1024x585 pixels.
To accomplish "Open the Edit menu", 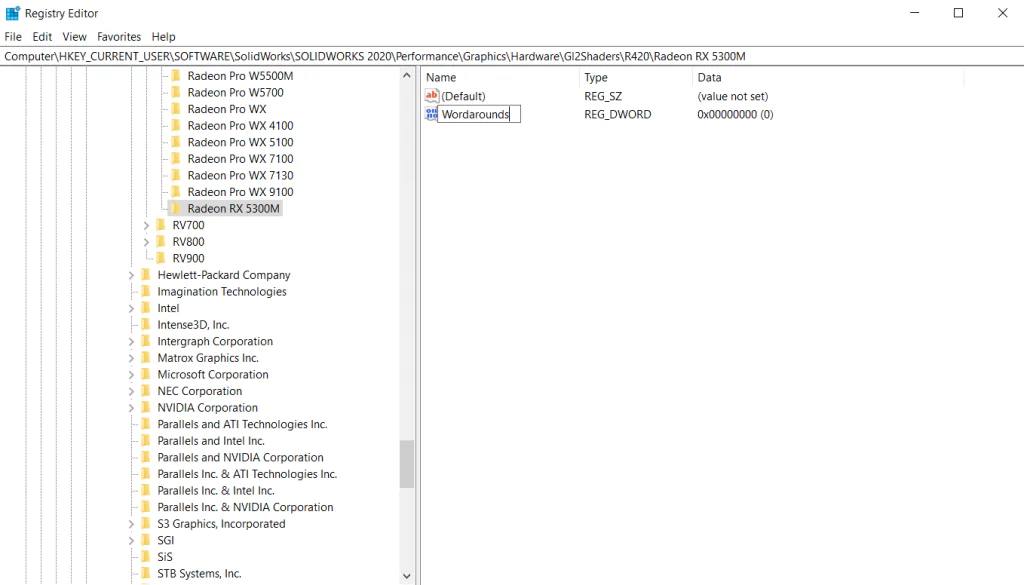I will coord(42,37).
